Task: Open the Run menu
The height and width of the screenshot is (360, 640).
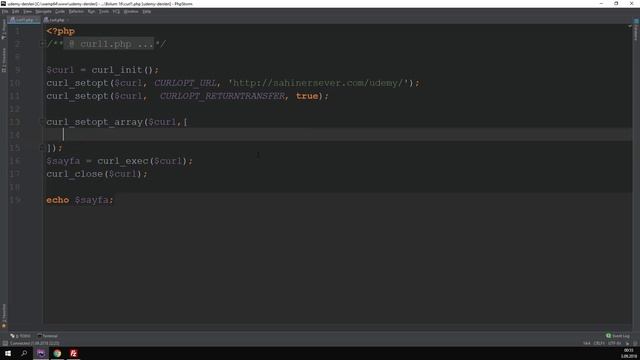Action: coord(91,11)
